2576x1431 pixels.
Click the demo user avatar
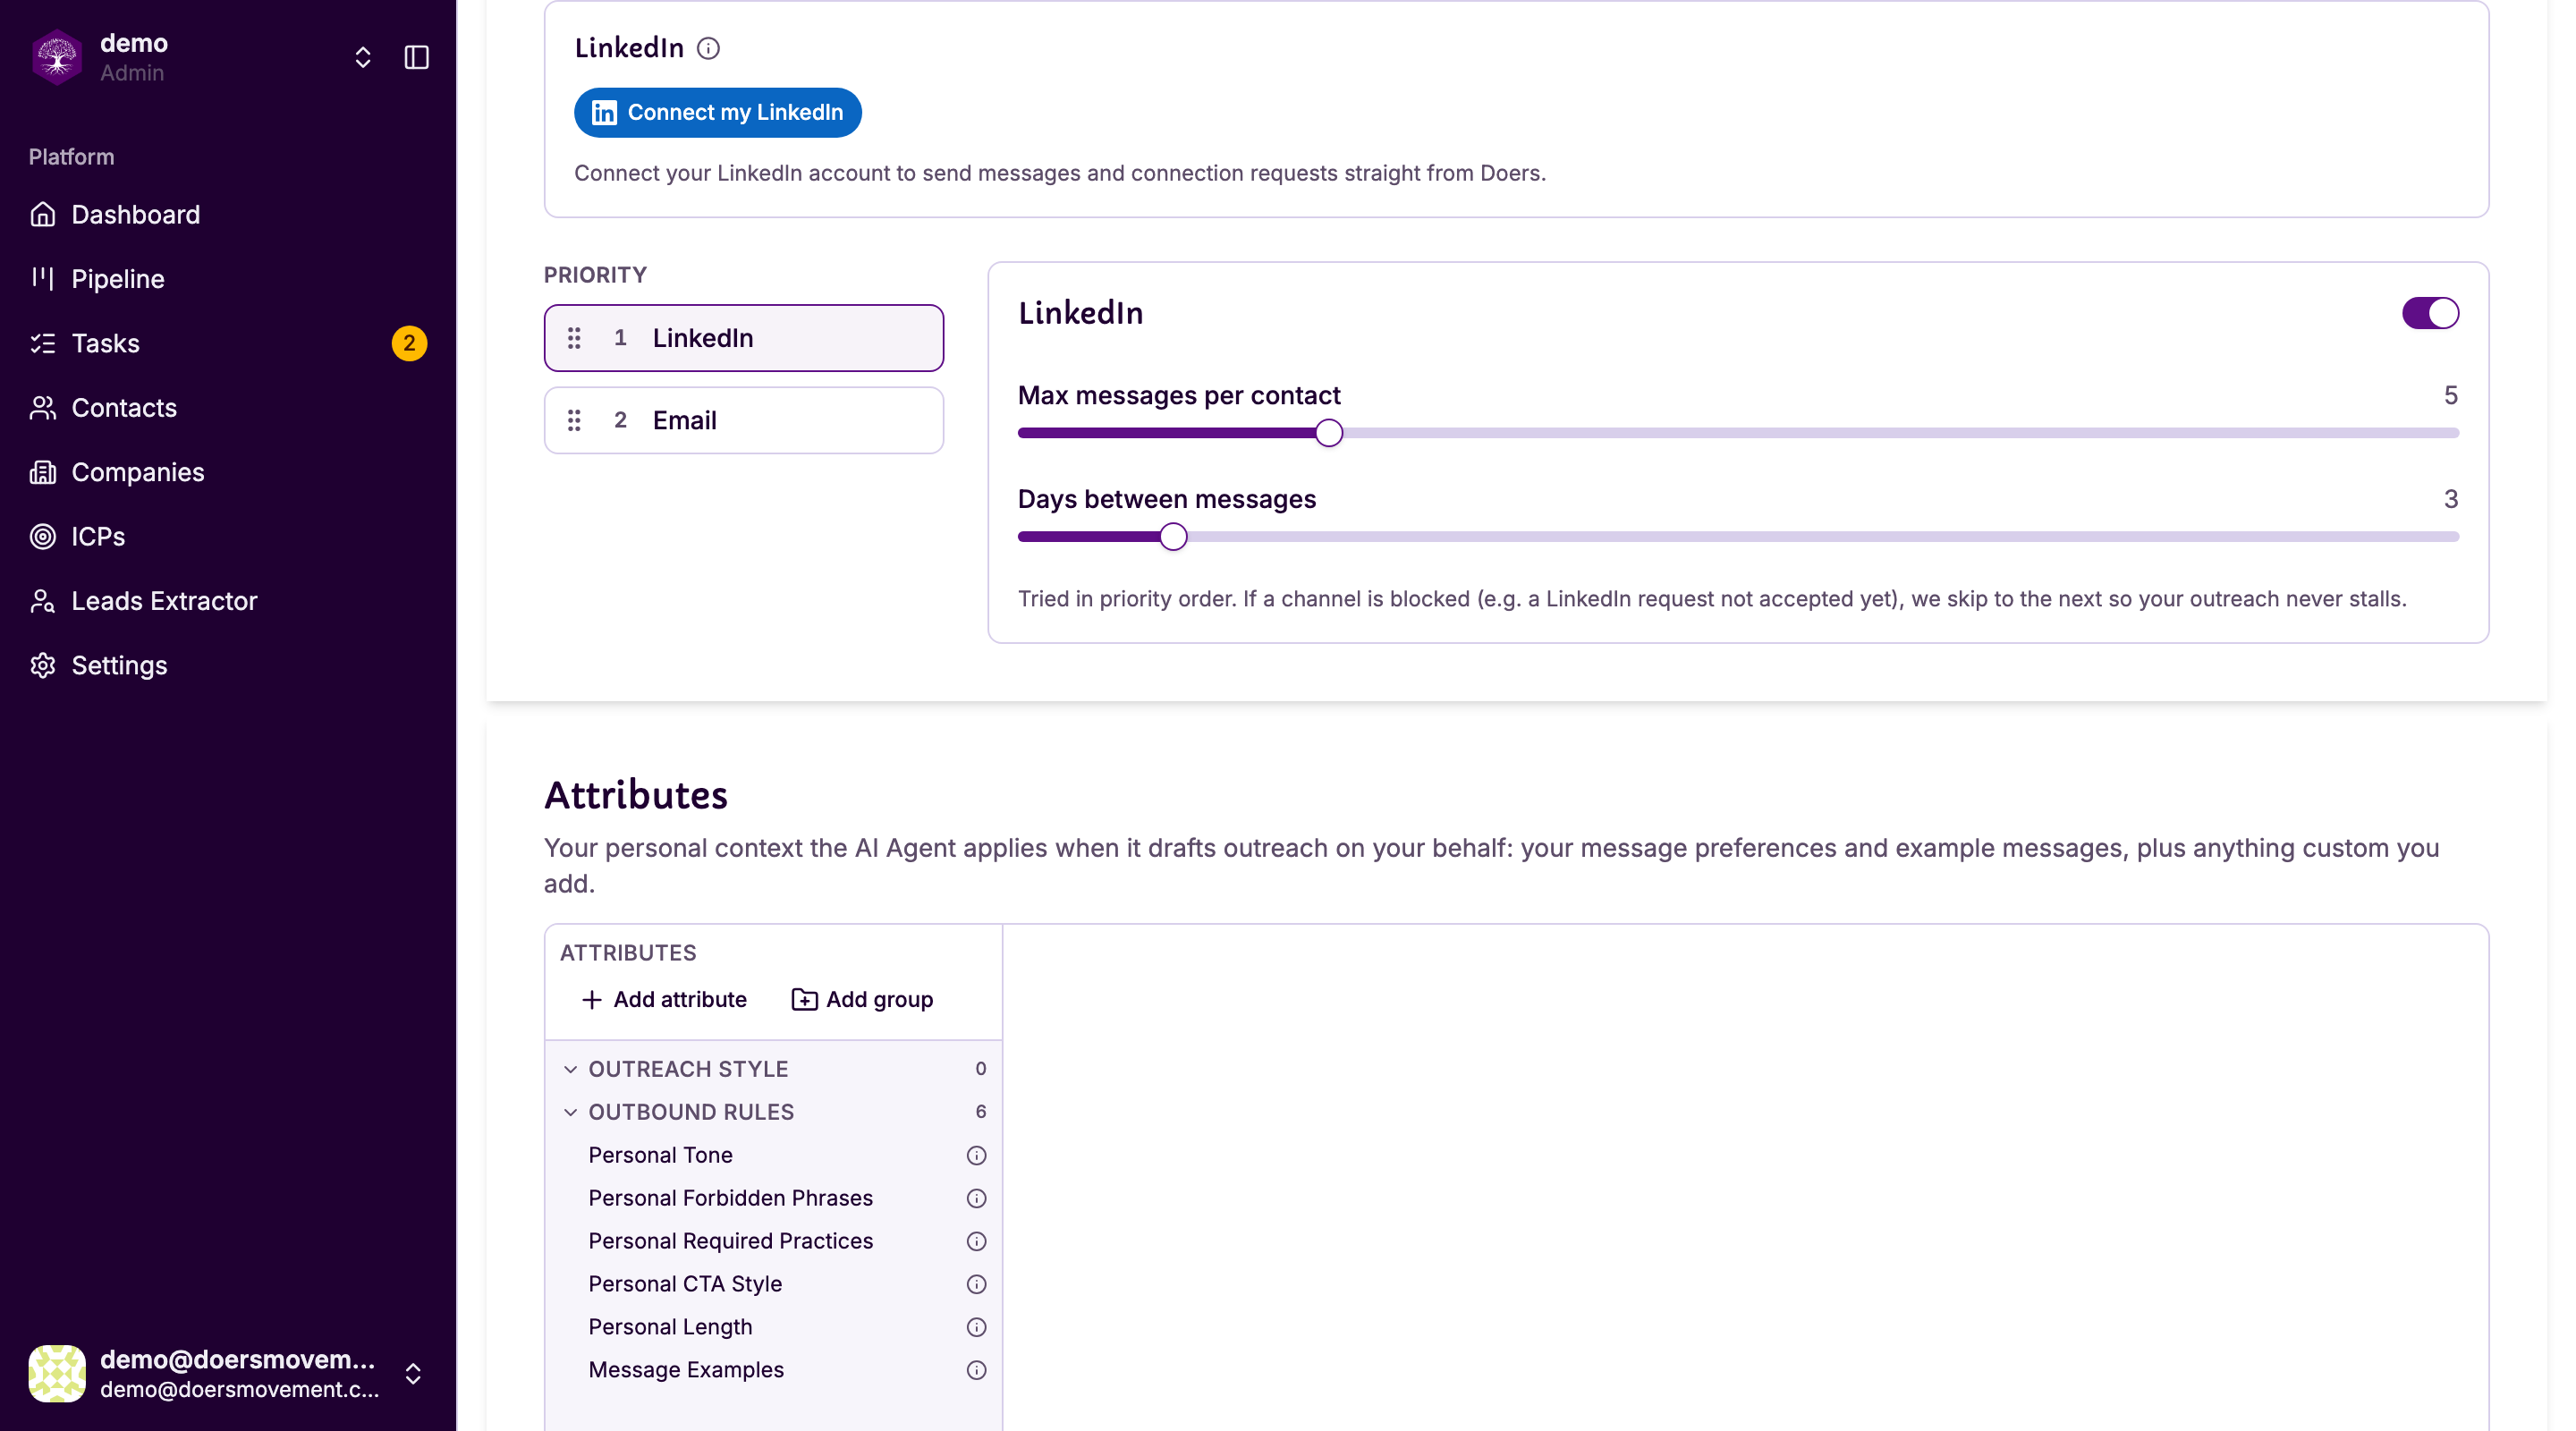(57, 1373)
